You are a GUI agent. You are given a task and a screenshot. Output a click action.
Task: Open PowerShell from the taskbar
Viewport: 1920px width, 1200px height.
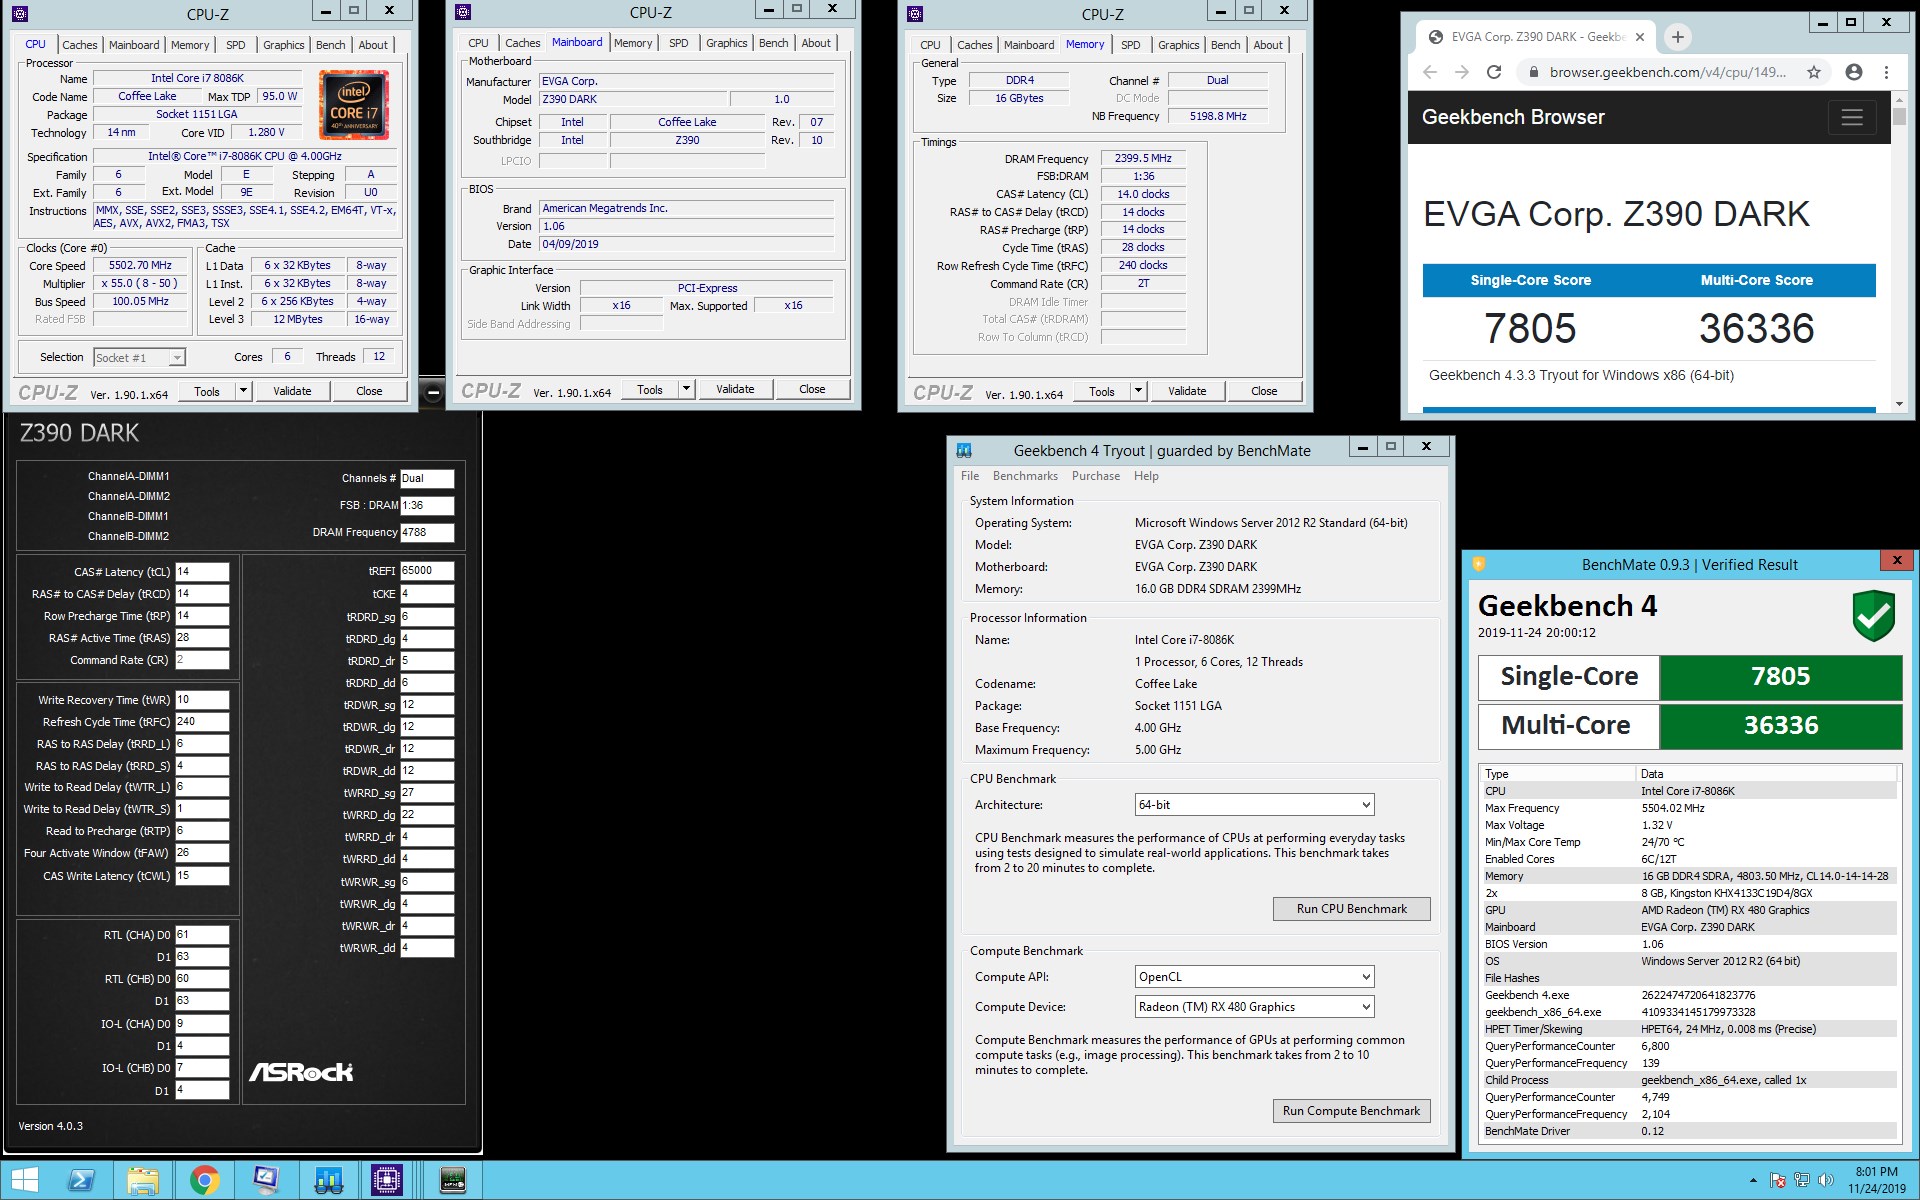80,1181
